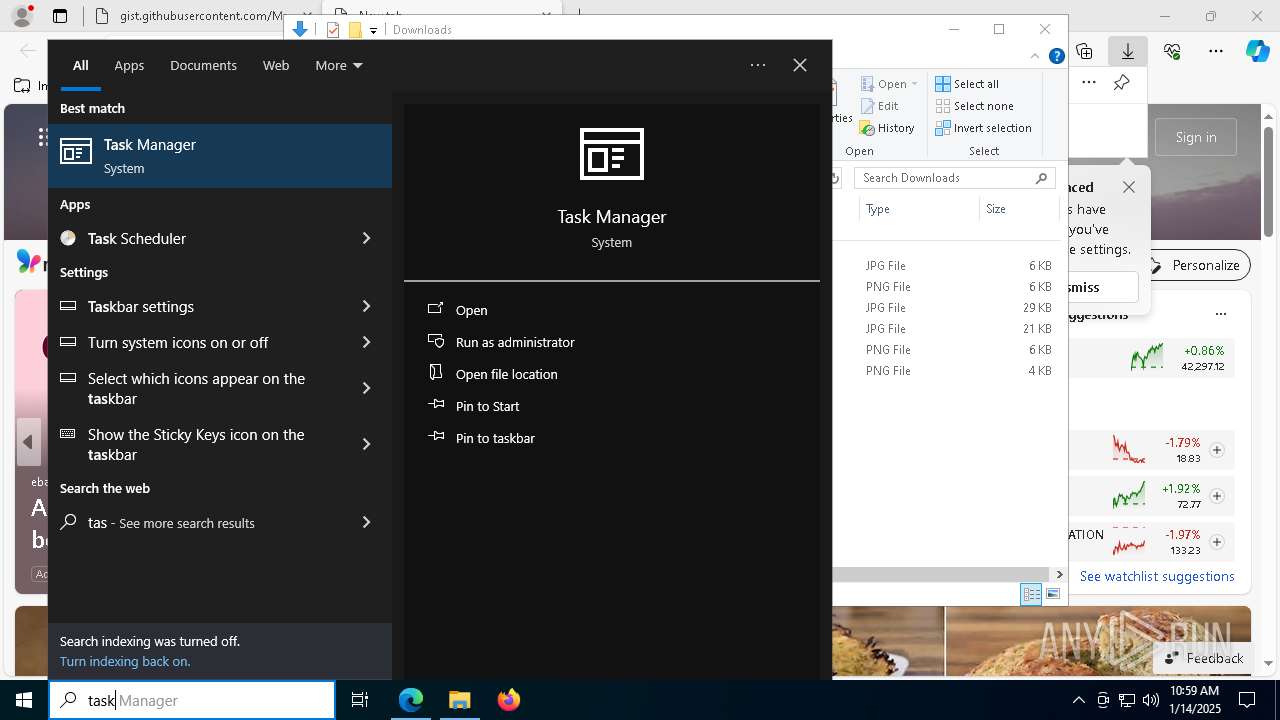This screenshot has height=720, width=1280.
Task: Click Edit in Downloads ribbon
Action: 878,106
